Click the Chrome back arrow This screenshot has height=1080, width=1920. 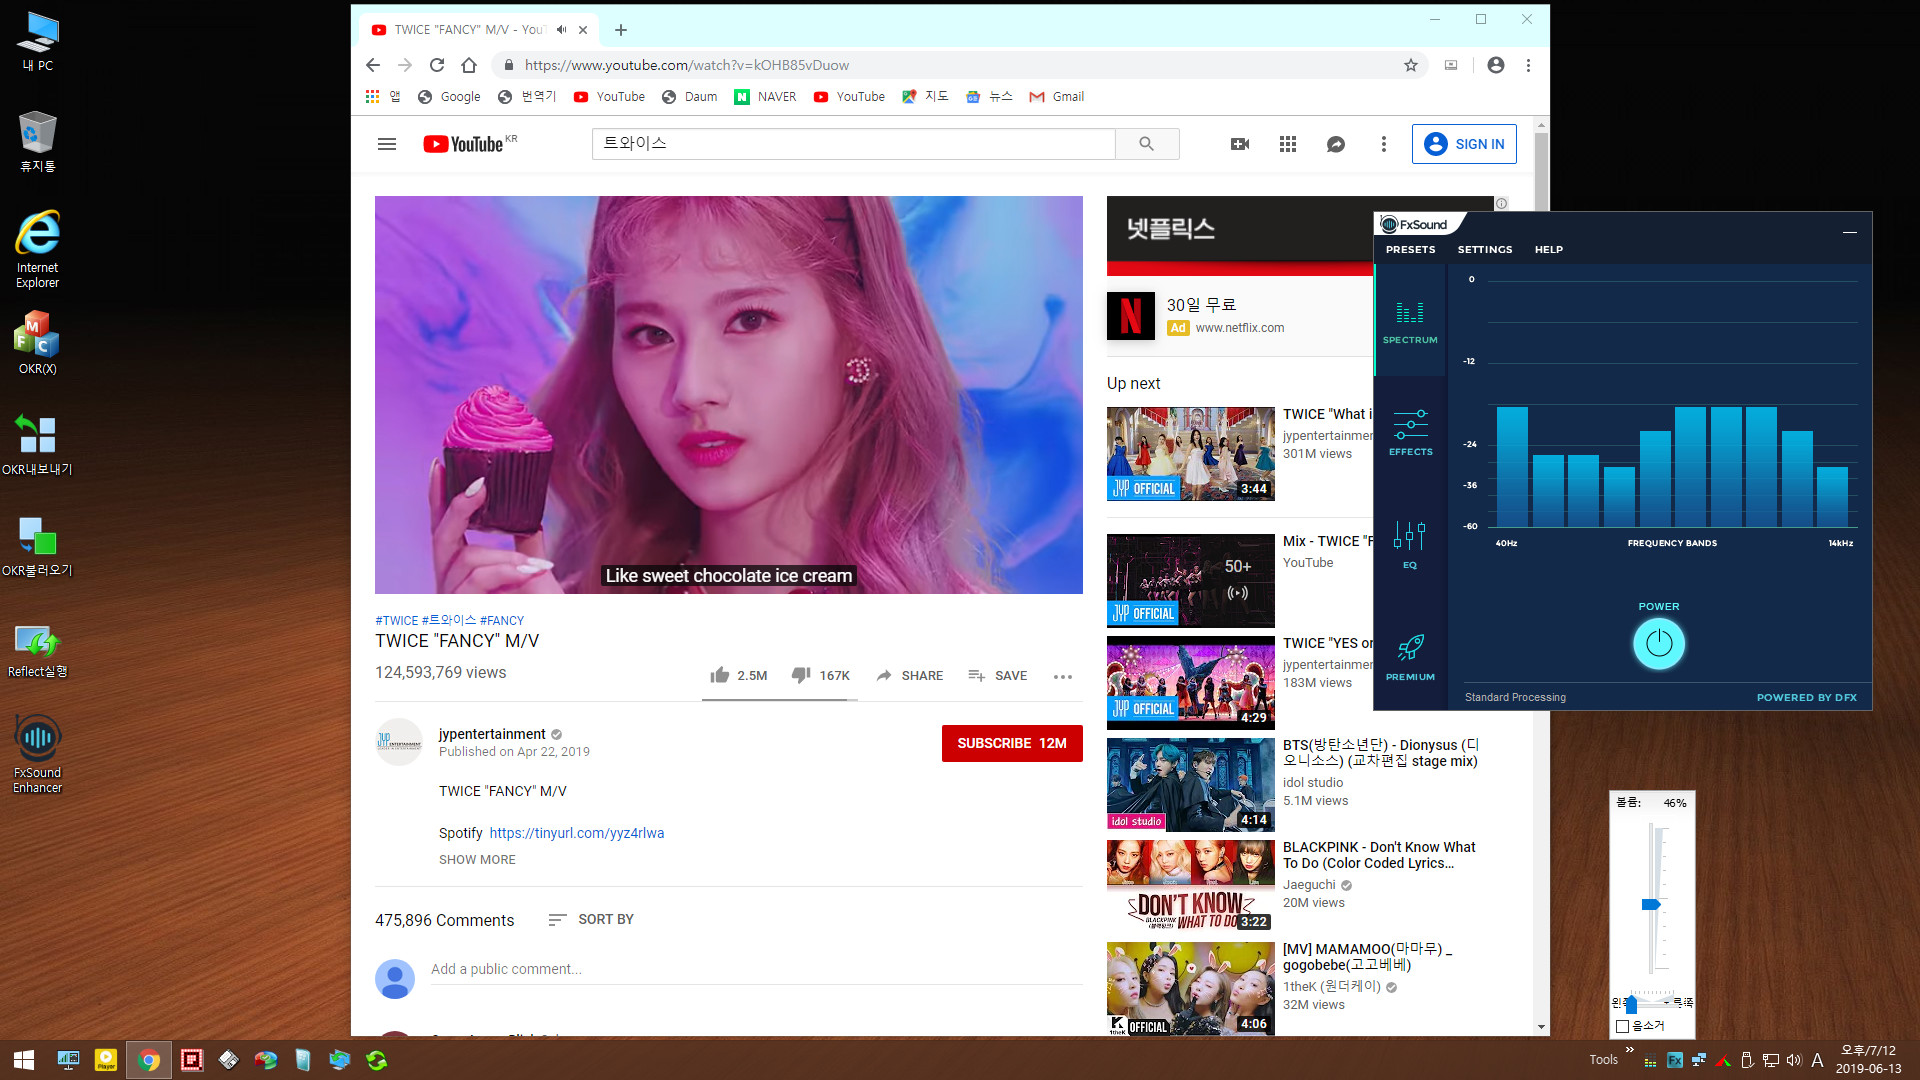click(x=373, y=65)
